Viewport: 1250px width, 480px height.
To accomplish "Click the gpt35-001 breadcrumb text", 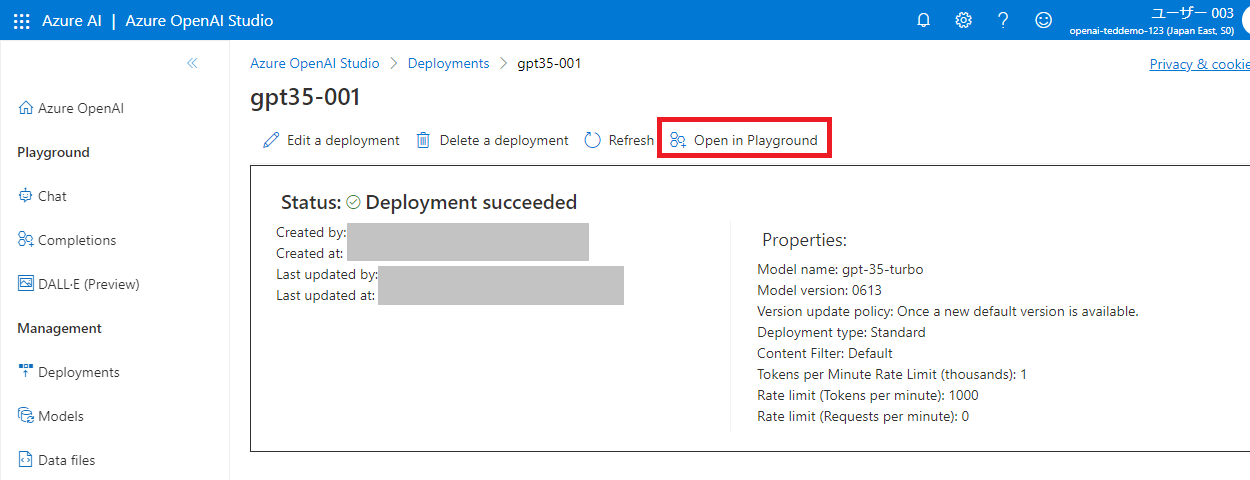I will point(549,63).
